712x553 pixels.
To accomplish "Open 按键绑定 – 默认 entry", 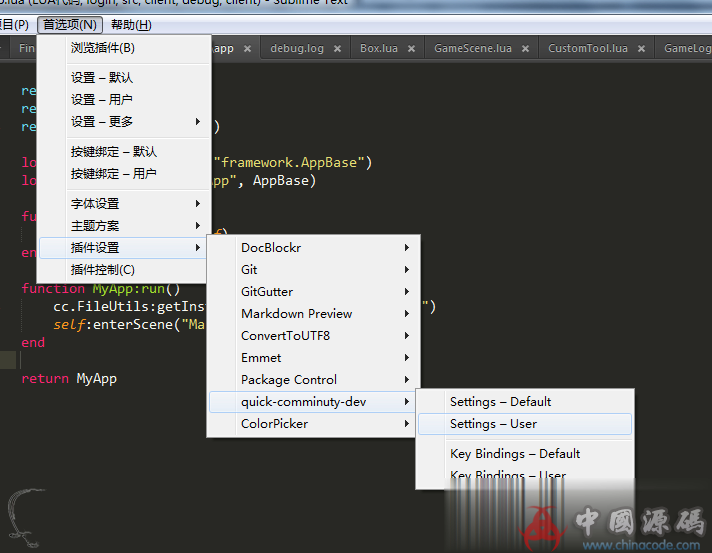I will [x=124, y=151].
